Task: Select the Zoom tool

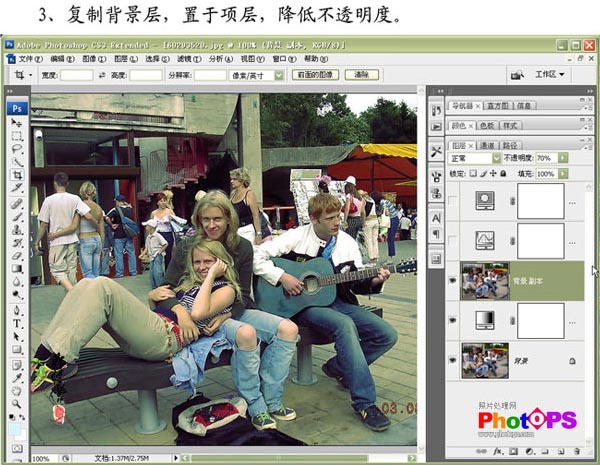Action: [x=16, y=404]
